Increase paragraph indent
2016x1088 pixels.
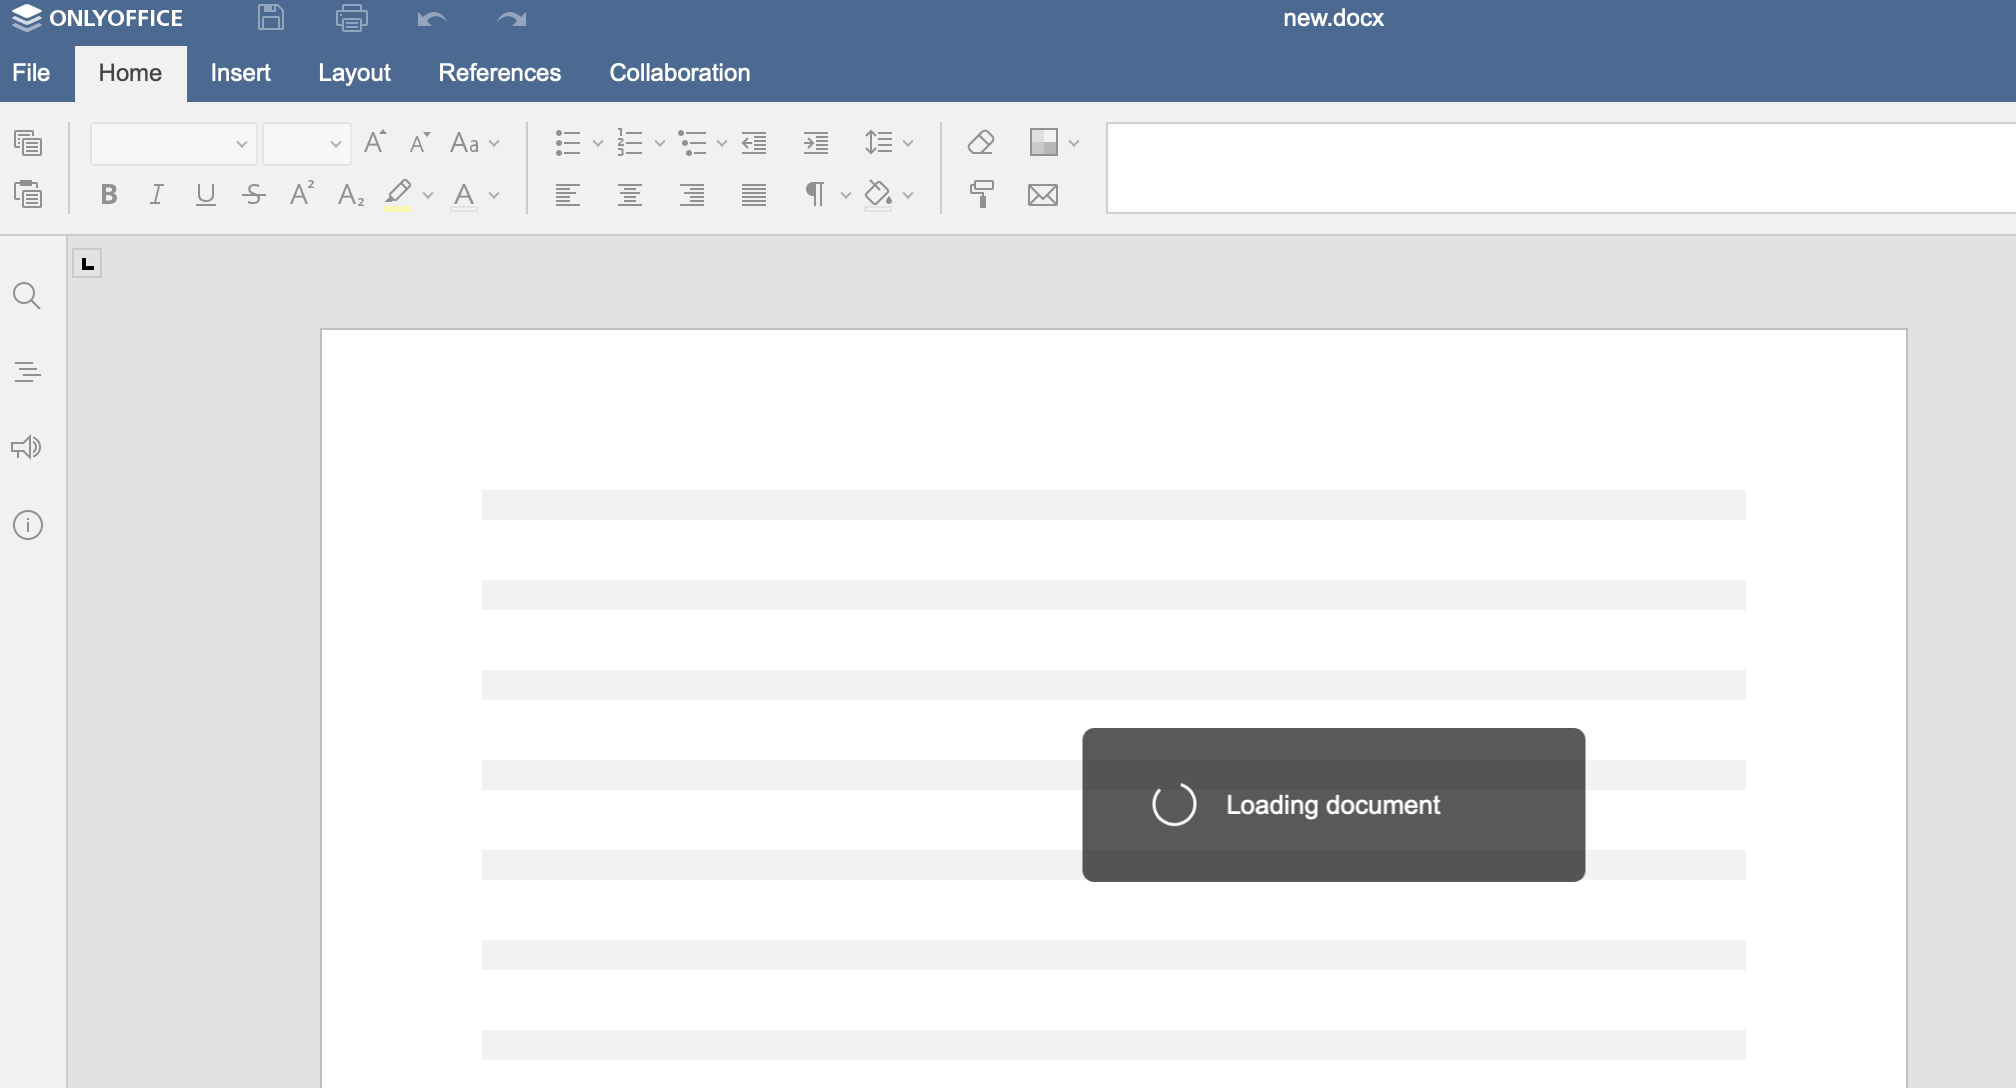point(816,143)
